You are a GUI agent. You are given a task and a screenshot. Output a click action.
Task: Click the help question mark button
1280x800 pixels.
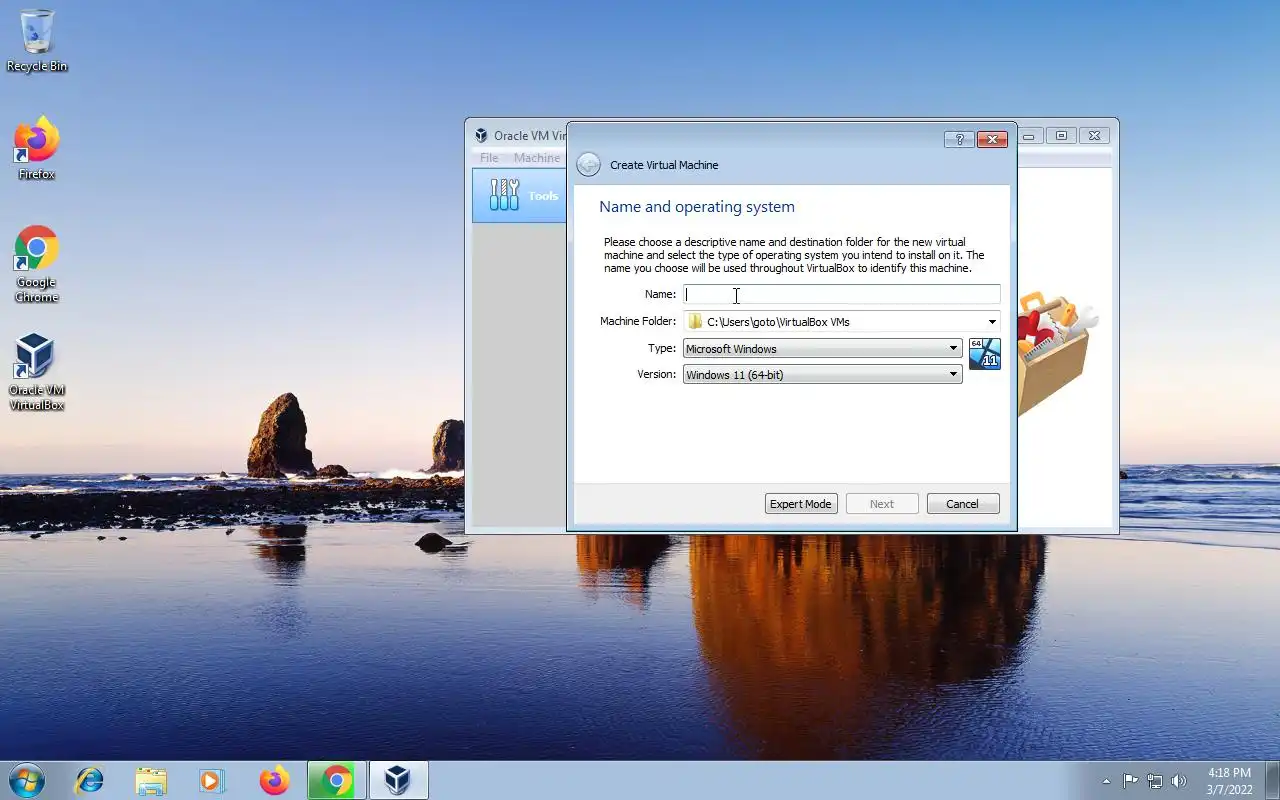click(x=959, y=139)
